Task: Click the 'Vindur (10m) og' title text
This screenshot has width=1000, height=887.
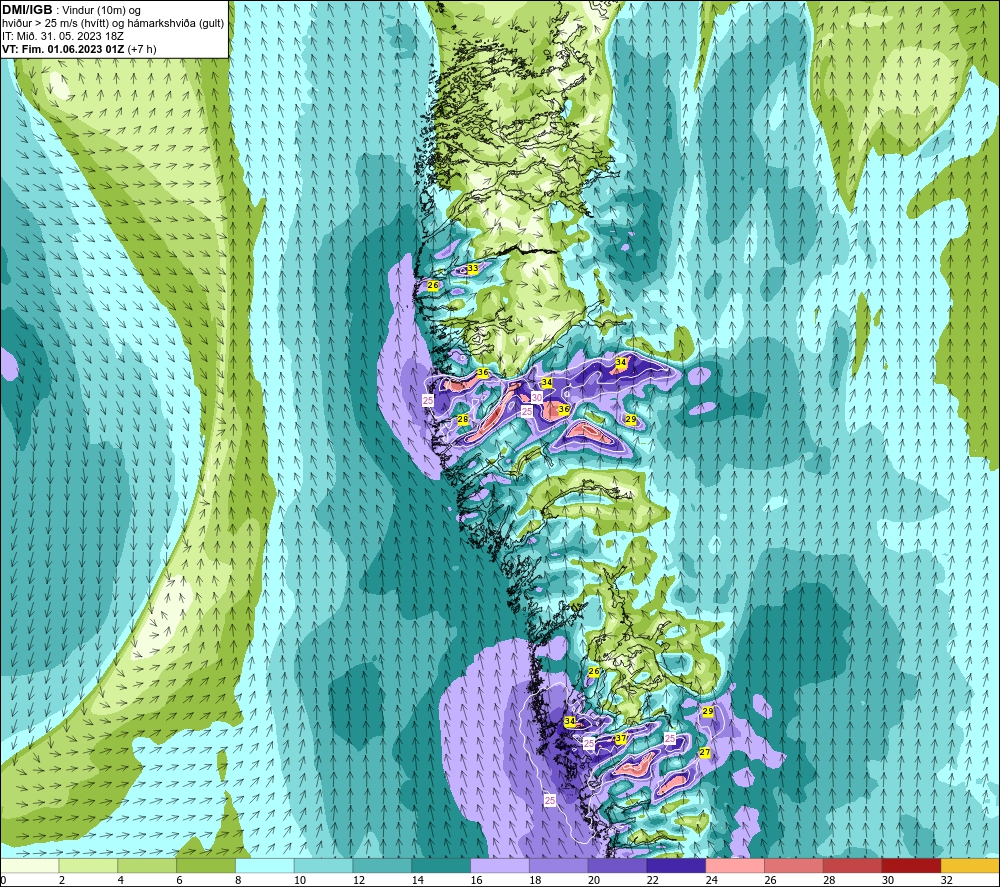Action: click(101, 11)
